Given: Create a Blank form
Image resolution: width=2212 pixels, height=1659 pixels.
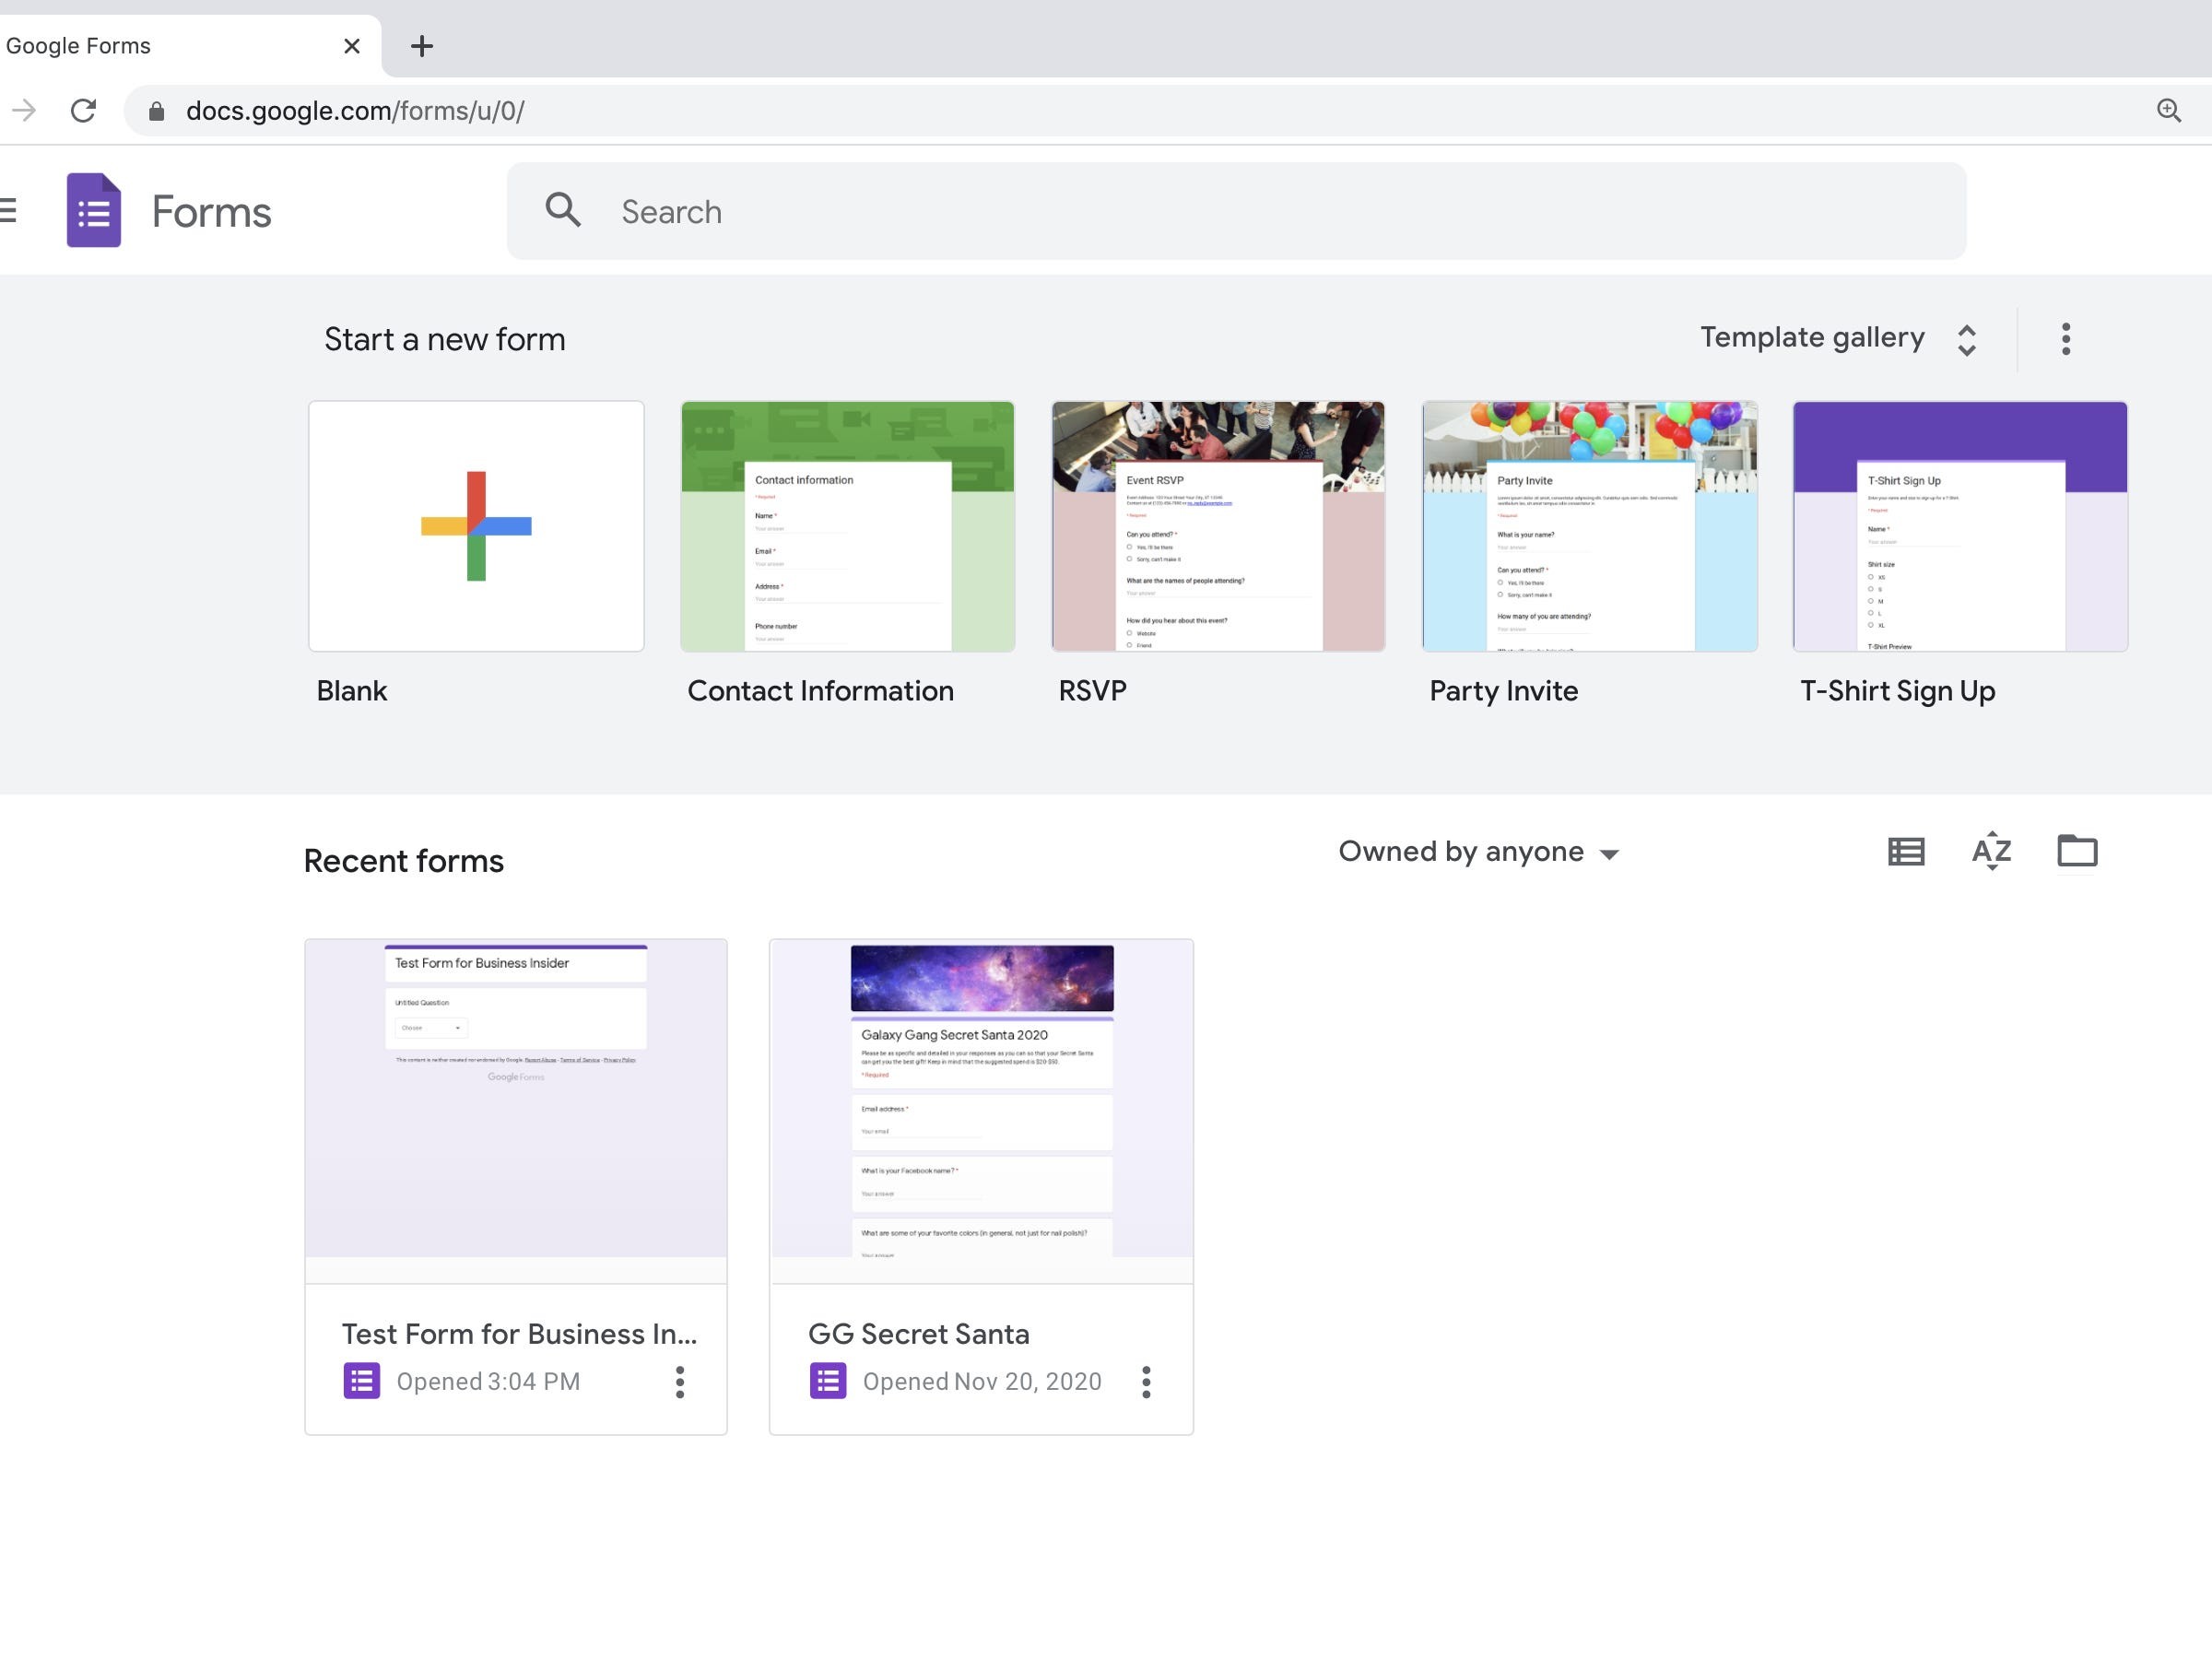Looking at the screenshot, I should [x=476, y=526].
